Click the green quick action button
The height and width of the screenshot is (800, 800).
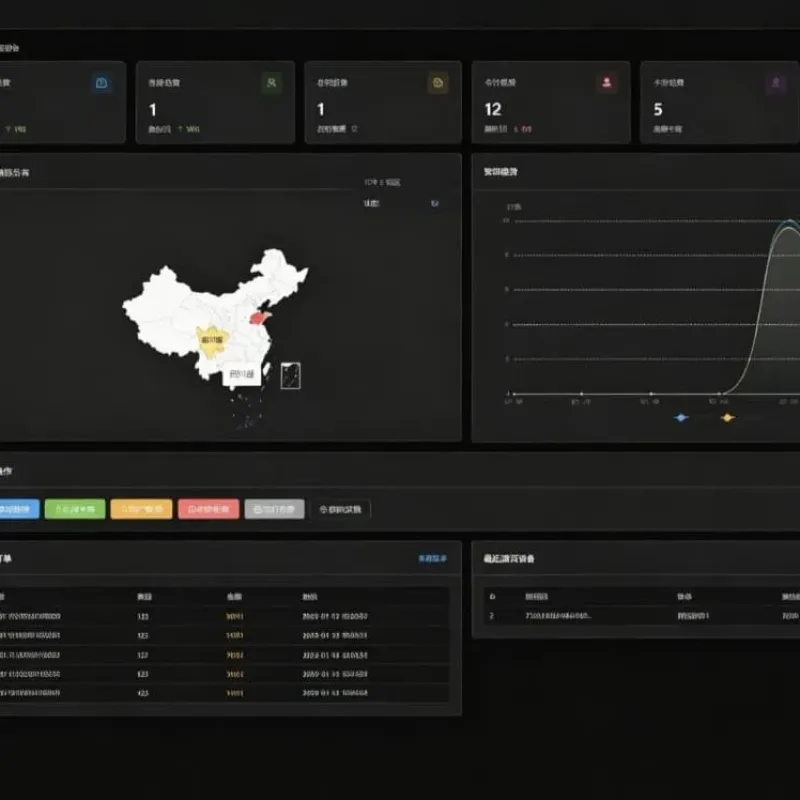tap(75, 509)
